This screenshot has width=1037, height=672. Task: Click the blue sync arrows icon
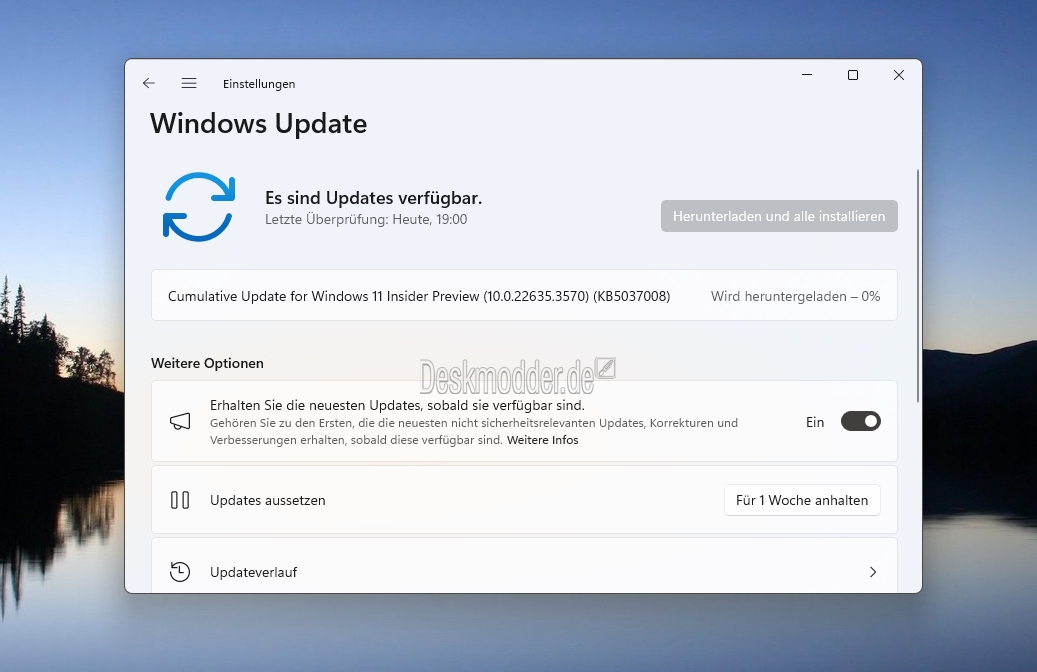(x=199, y=207)
